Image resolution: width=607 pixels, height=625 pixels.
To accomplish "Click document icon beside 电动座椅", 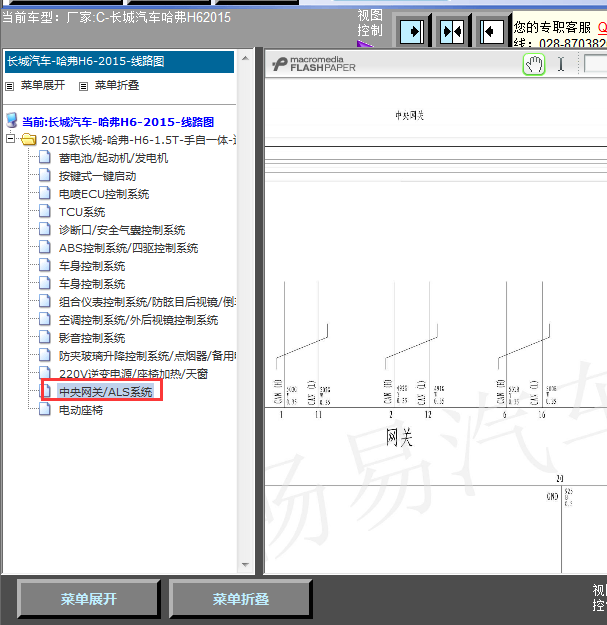I will tap(45, 409).
